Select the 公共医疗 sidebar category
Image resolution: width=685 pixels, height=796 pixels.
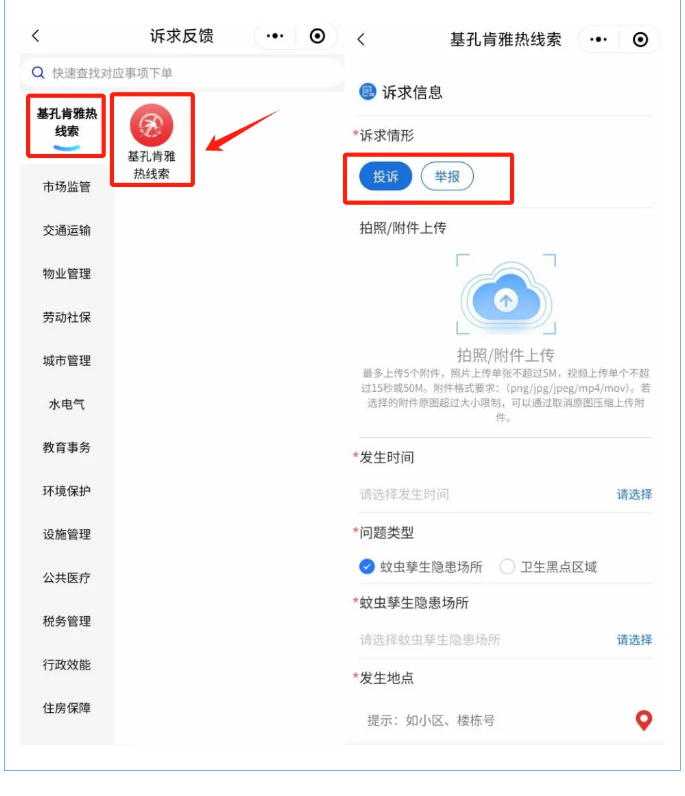pos(67,578)
